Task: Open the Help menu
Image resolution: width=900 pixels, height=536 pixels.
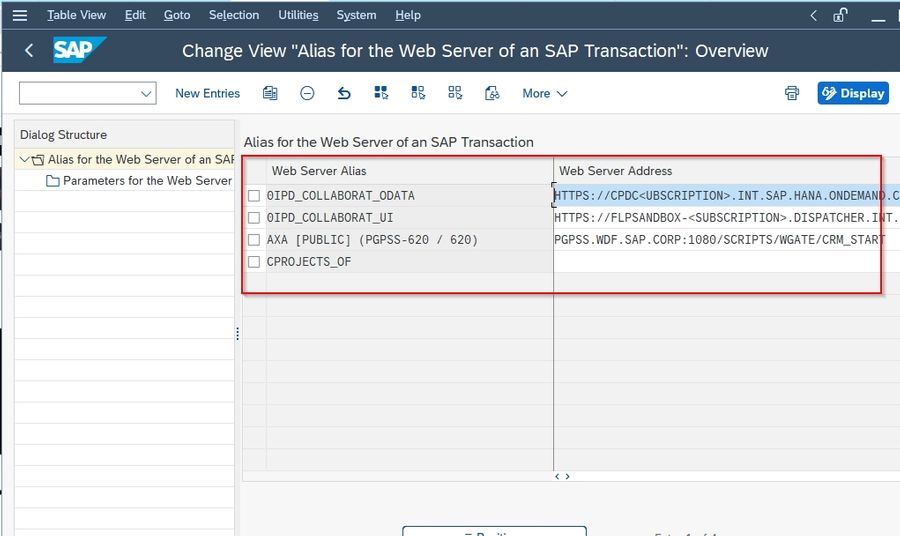Action: [x=408, y=15]
